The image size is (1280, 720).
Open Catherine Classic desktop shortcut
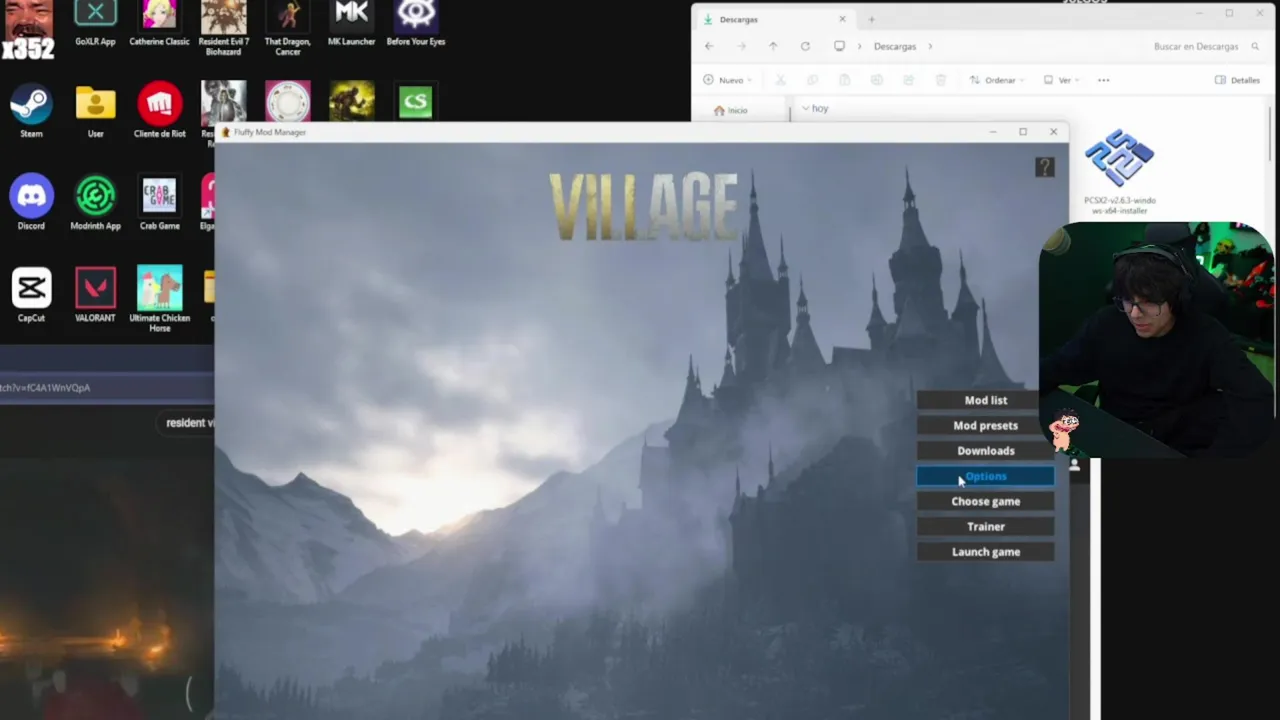coord(159,24)
